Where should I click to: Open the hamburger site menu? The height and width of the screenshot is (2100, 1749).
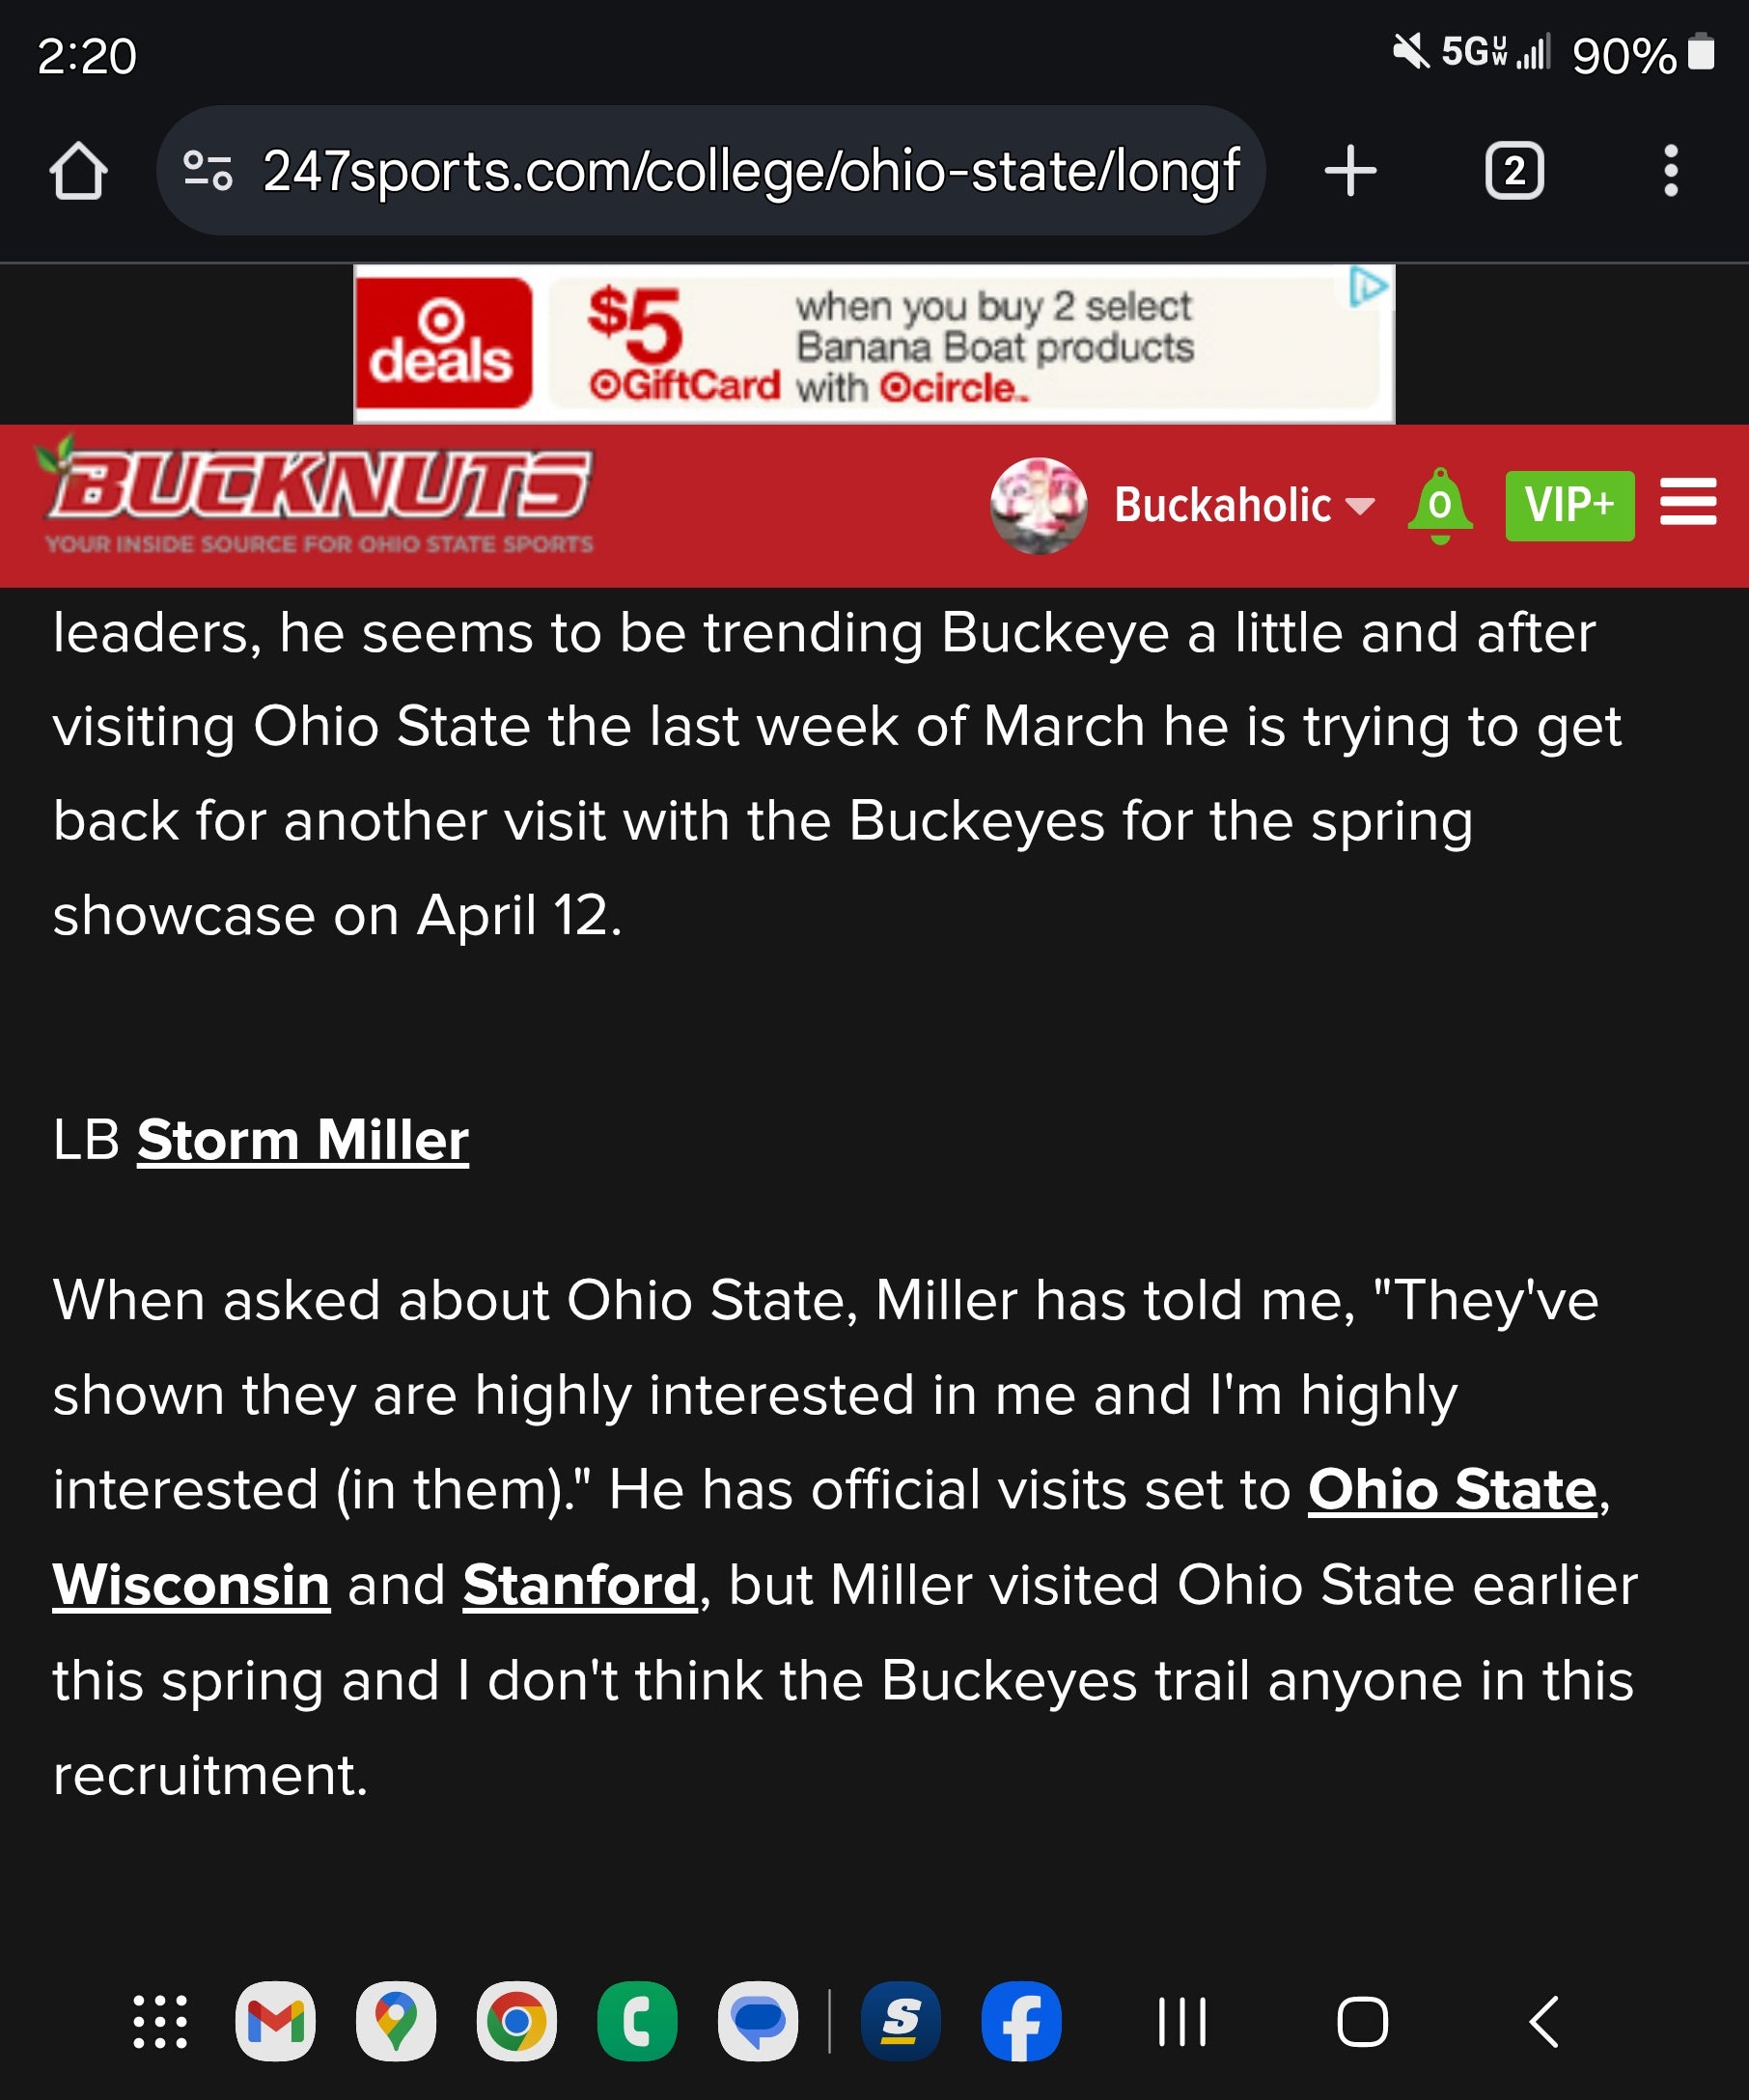click(1688, 502)
